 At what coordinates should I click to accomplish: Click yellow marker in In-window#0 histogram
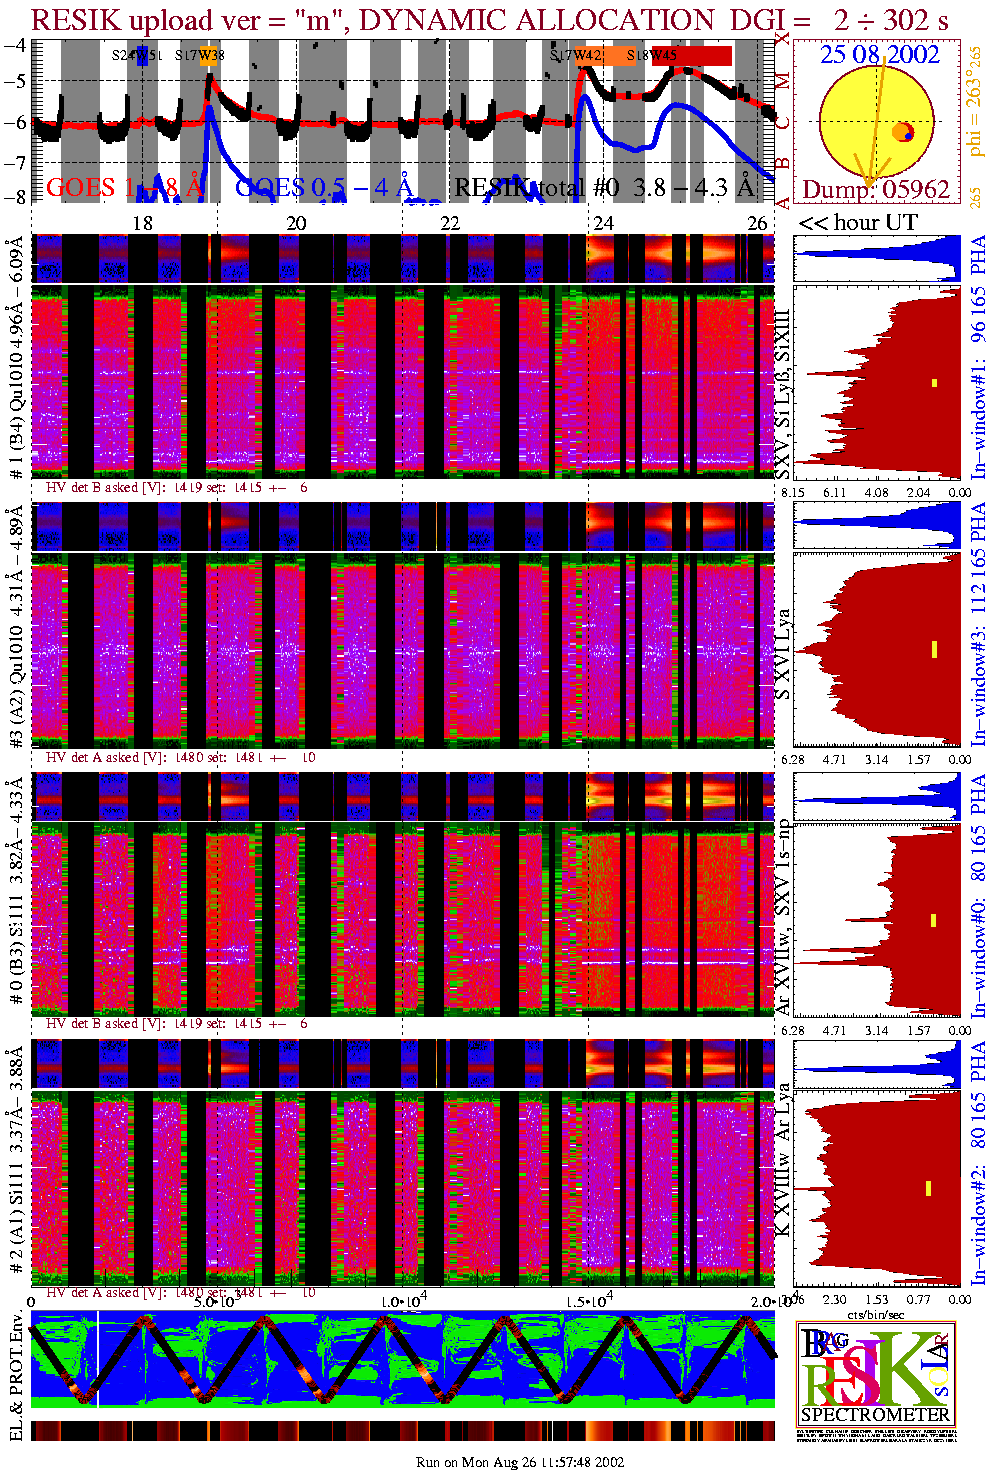click(933, 920)
